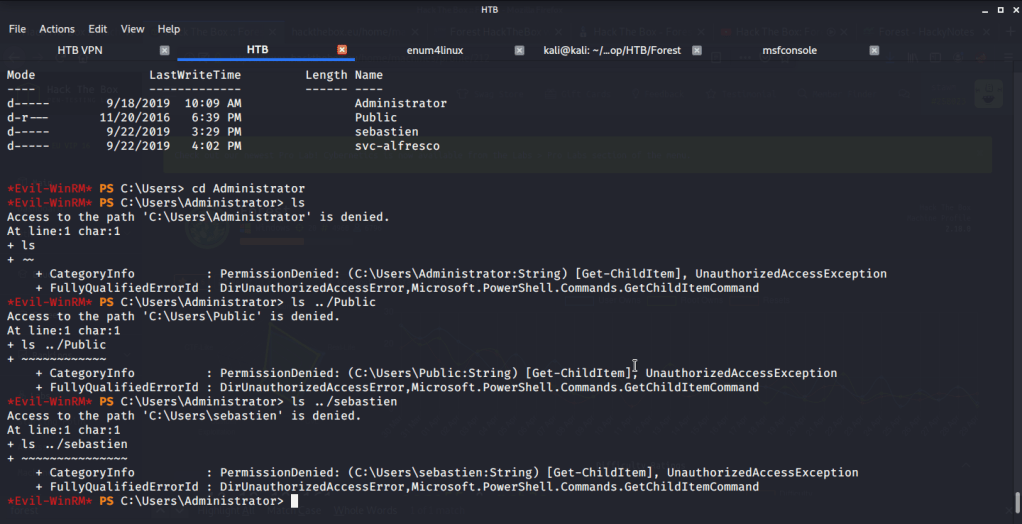This screenshot has width=1022, height=524.
Task: Click at the terminal prompt cursor
Action: (295, 501)
